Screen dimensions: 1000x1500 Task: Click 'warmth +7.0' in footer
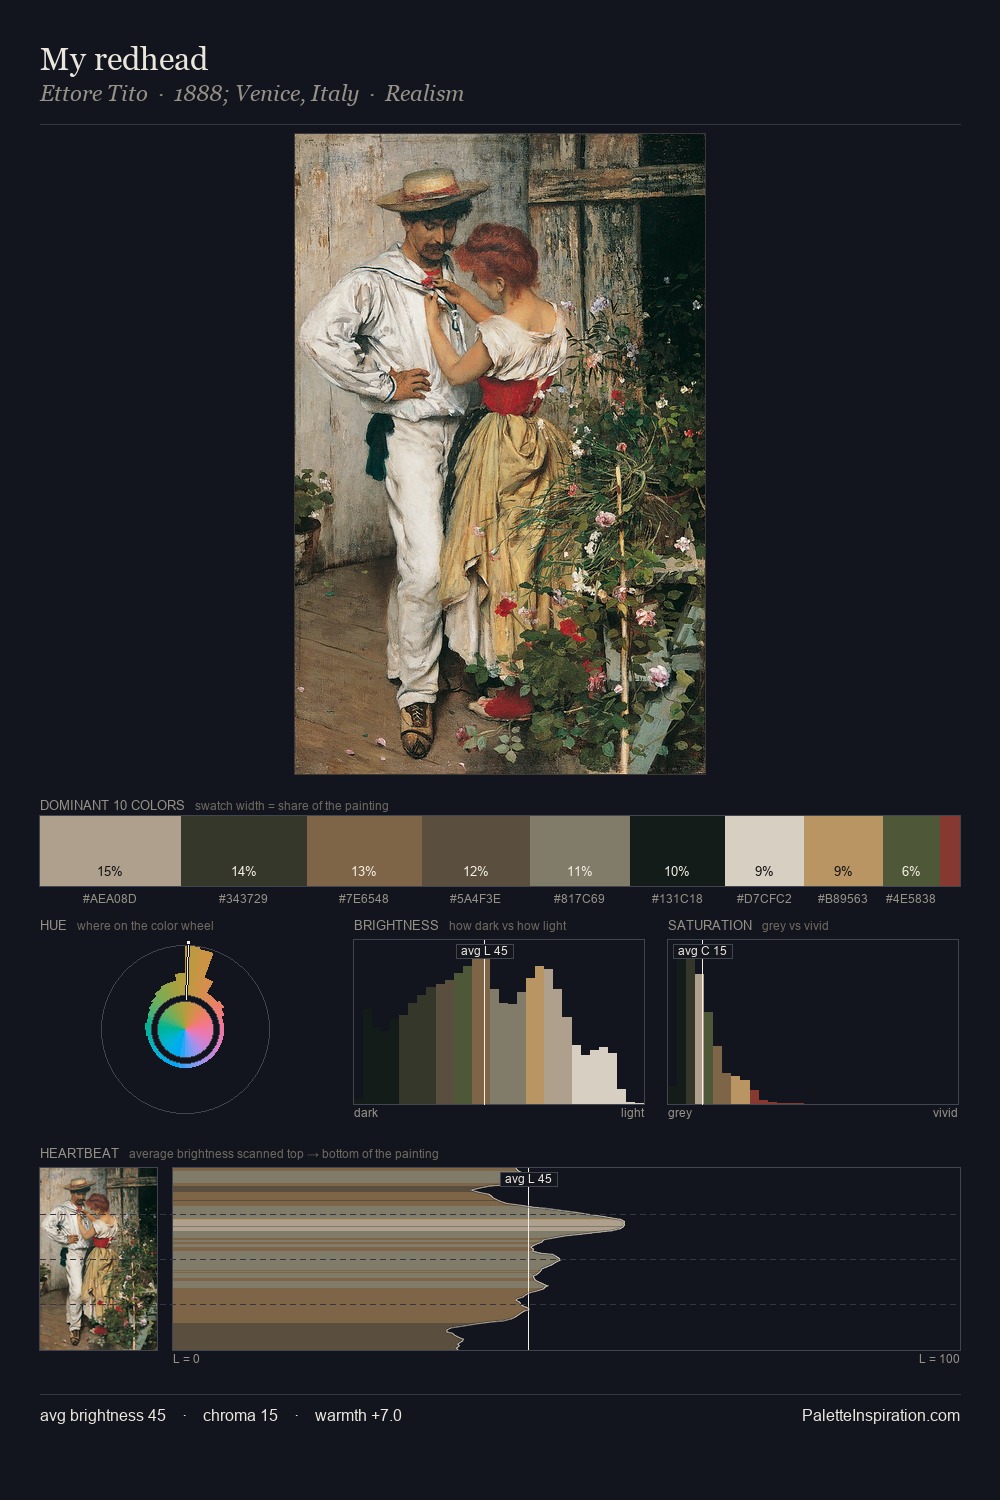[358, 1416]
